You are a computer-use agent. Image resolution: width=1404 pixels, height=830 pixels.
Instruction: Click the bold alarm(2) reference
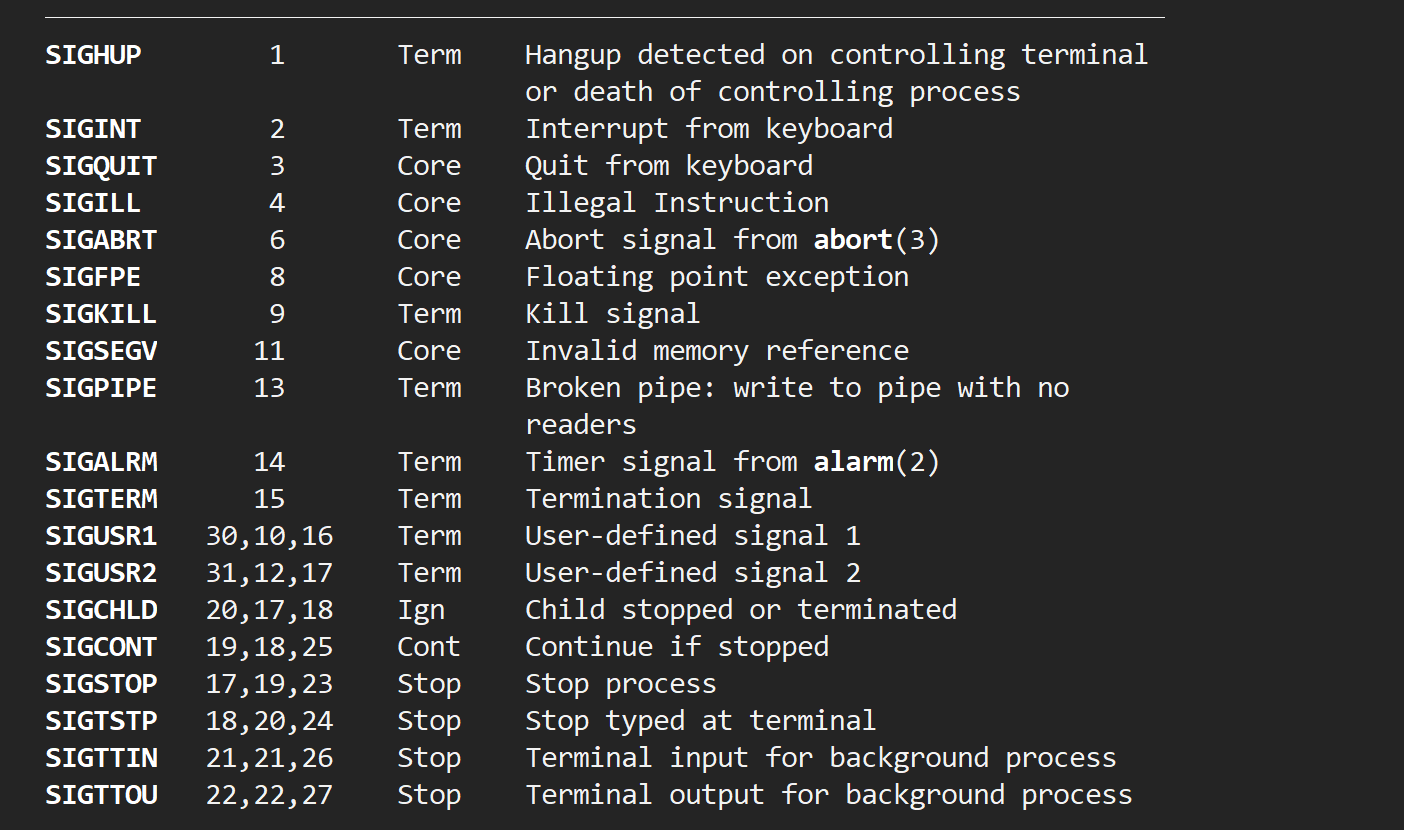pos(876,462)
